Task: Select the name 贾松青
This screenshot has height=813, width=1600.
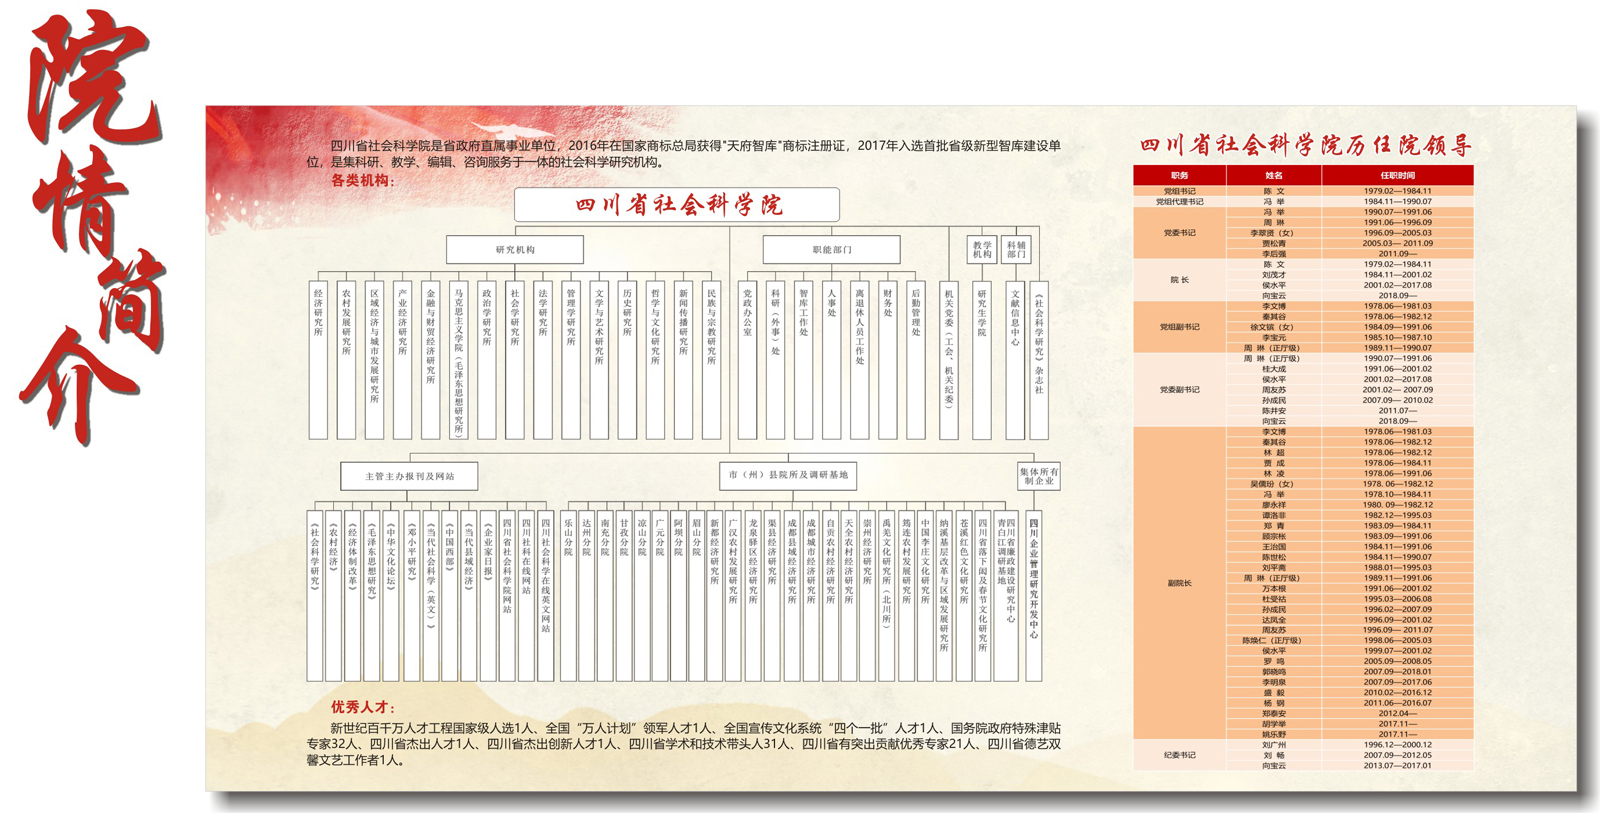Action: click(x=1274, y=243)
